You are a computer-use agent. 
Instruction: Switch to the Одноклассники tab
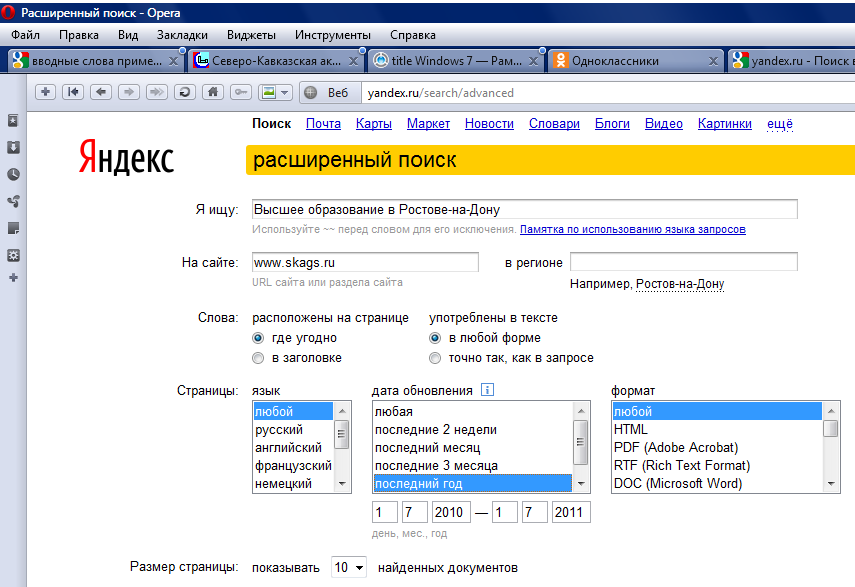point(636,61)
